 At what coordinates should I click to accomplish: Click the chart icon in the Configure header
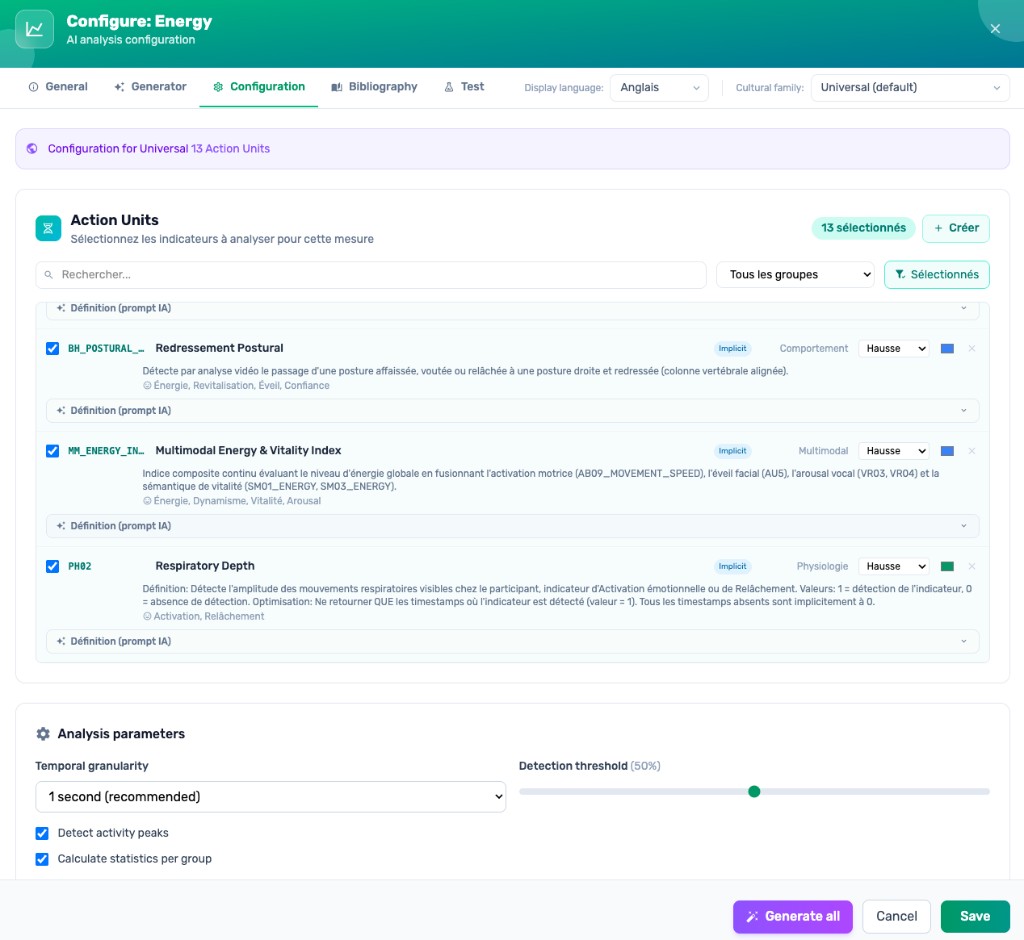tap(34, 29)
